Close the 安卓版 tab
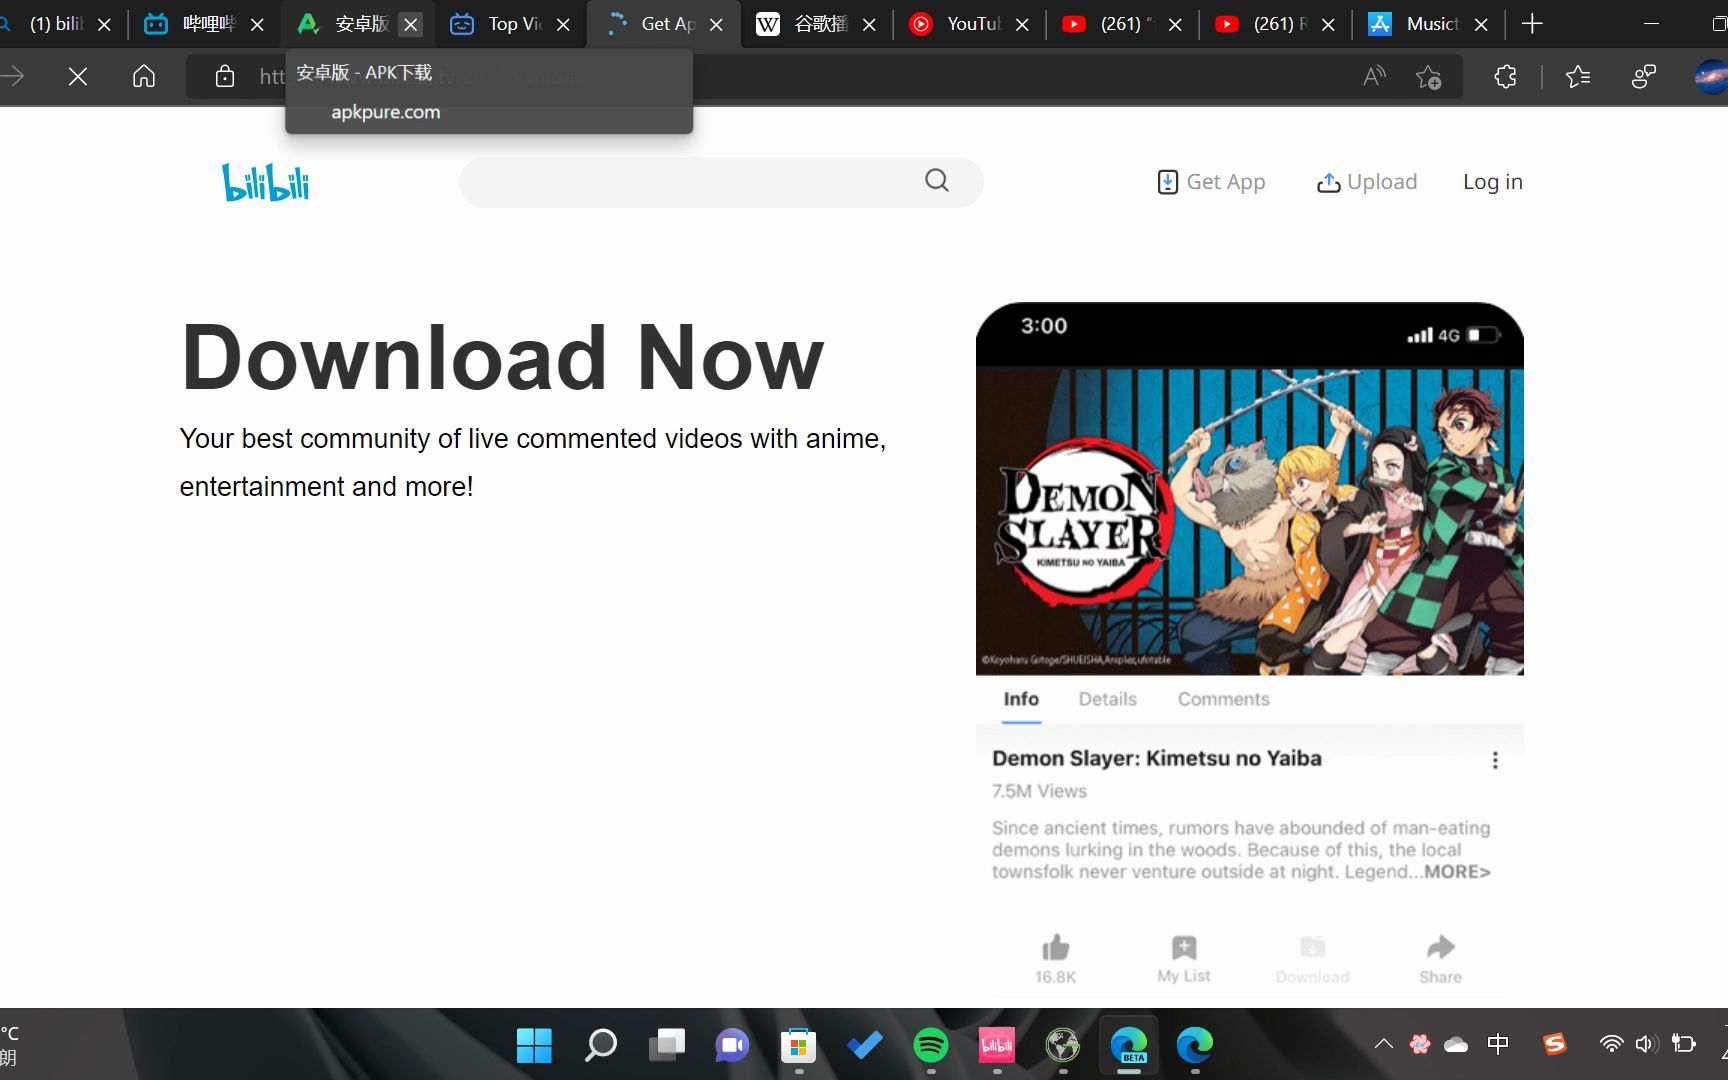Screen dimensions: 1728x1080 (x=410, y=25)
